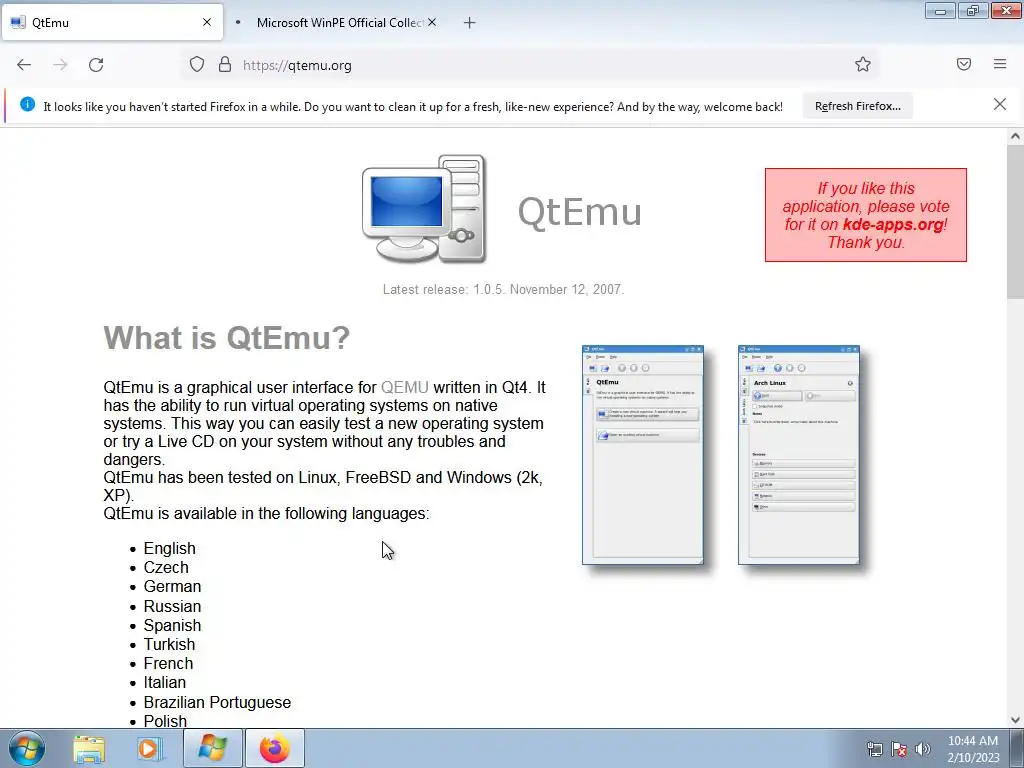The height and width of the screenshot is (768, 1024).
Task: Open the Arch Linux screenshot thumbnail
Action: [x=799, y=455]
